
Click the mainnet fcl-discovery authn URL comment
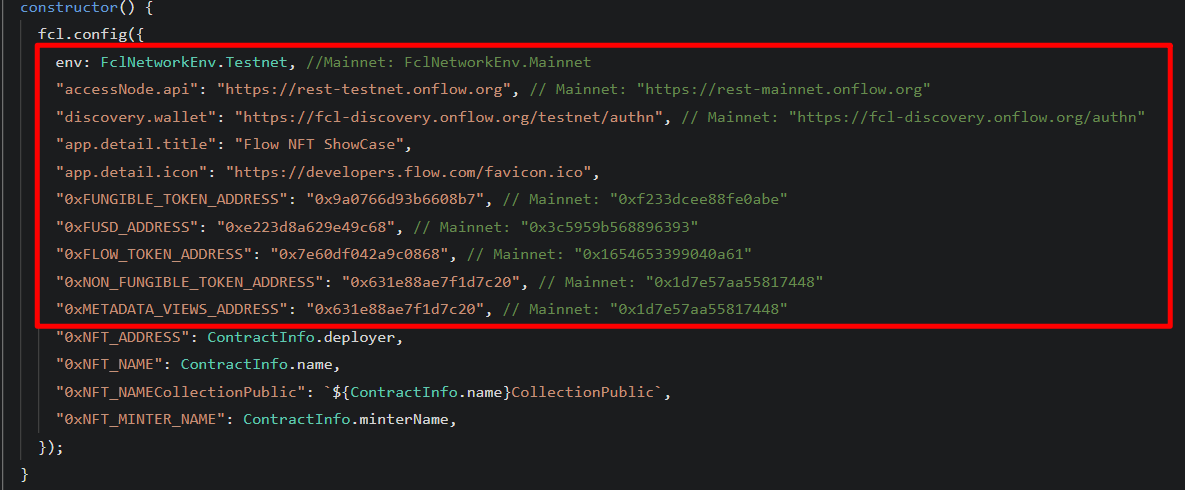click(966, 117)
